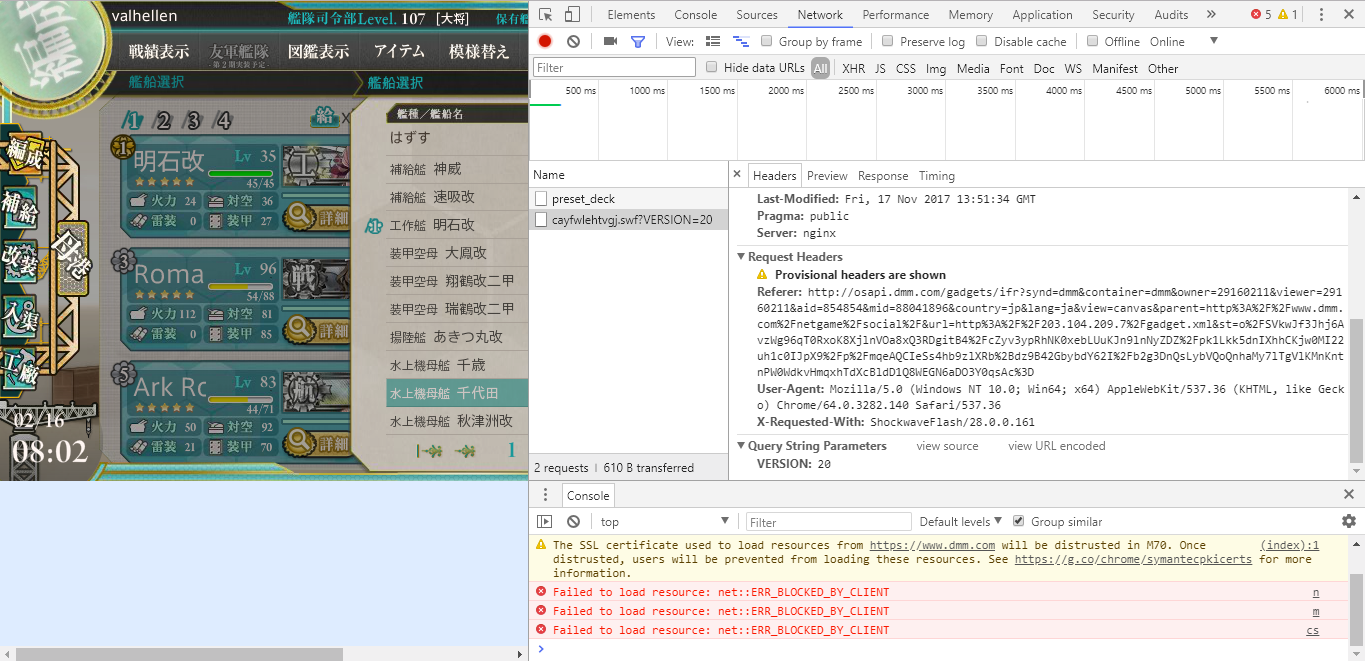Toggle device toolbar icon
The width and height of the screenshot is (1365, 661).
[x=572, y=15]
